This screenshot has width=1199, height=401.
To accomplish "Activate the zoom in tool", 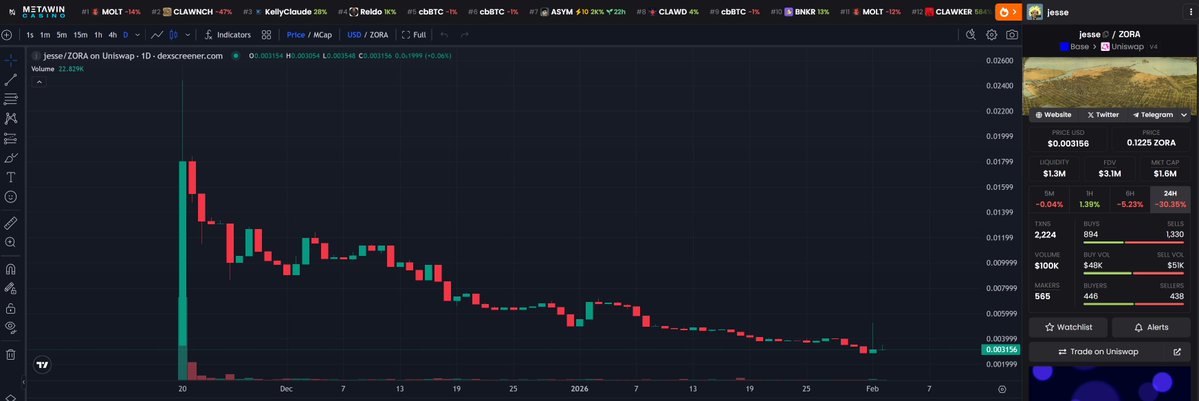I will point(11,243).
